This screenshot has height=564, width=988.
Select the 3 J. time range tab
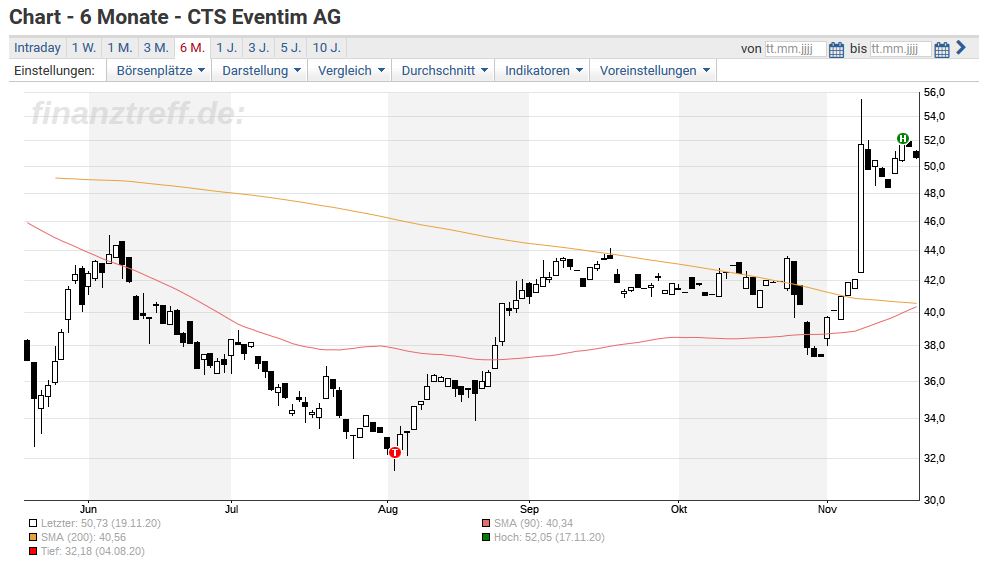[258, 48]
